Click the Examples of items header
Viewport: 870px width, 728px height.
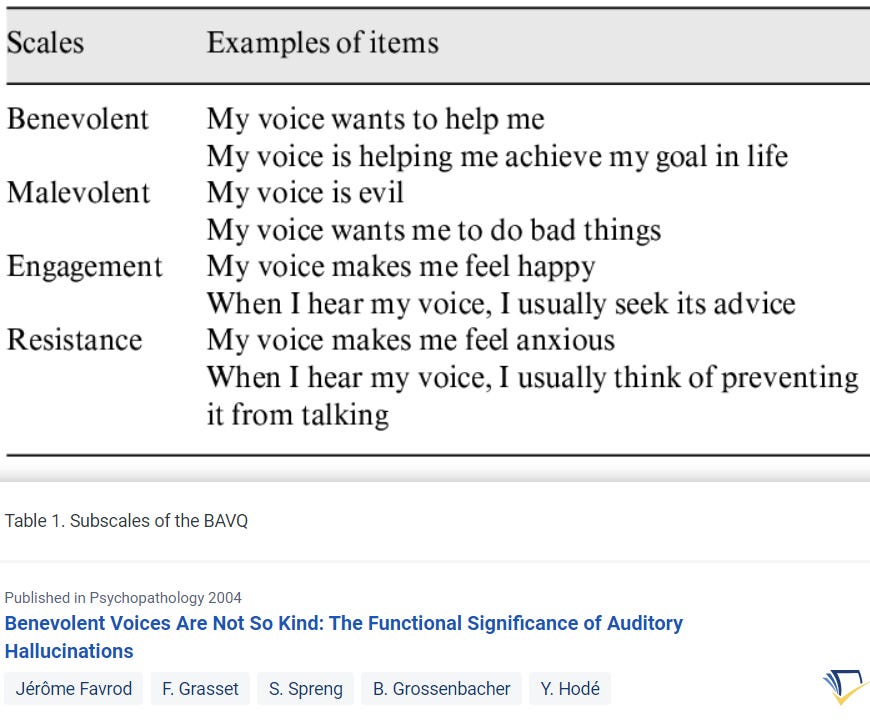[x=322, y=43]
